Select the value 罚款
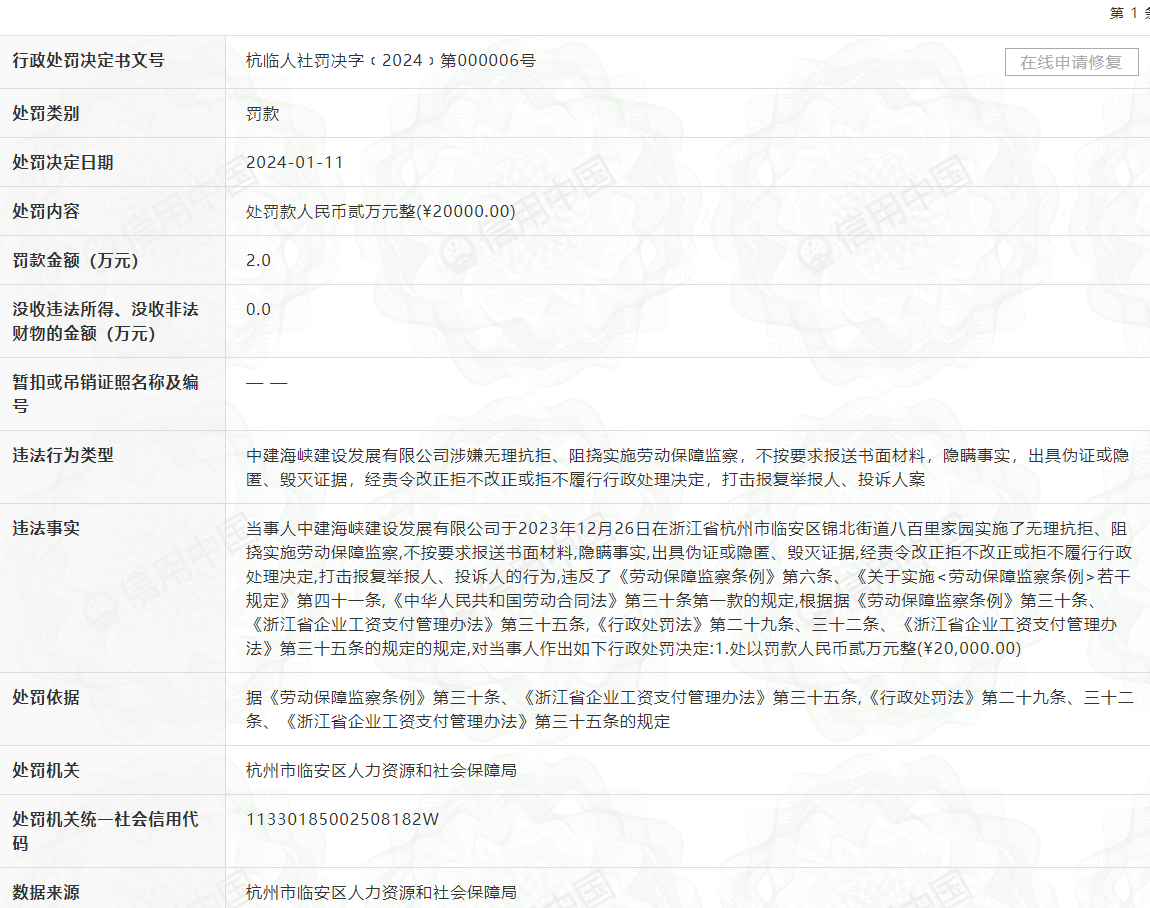1150x908 pixels. pyautogui.click(x=263, y=114)
